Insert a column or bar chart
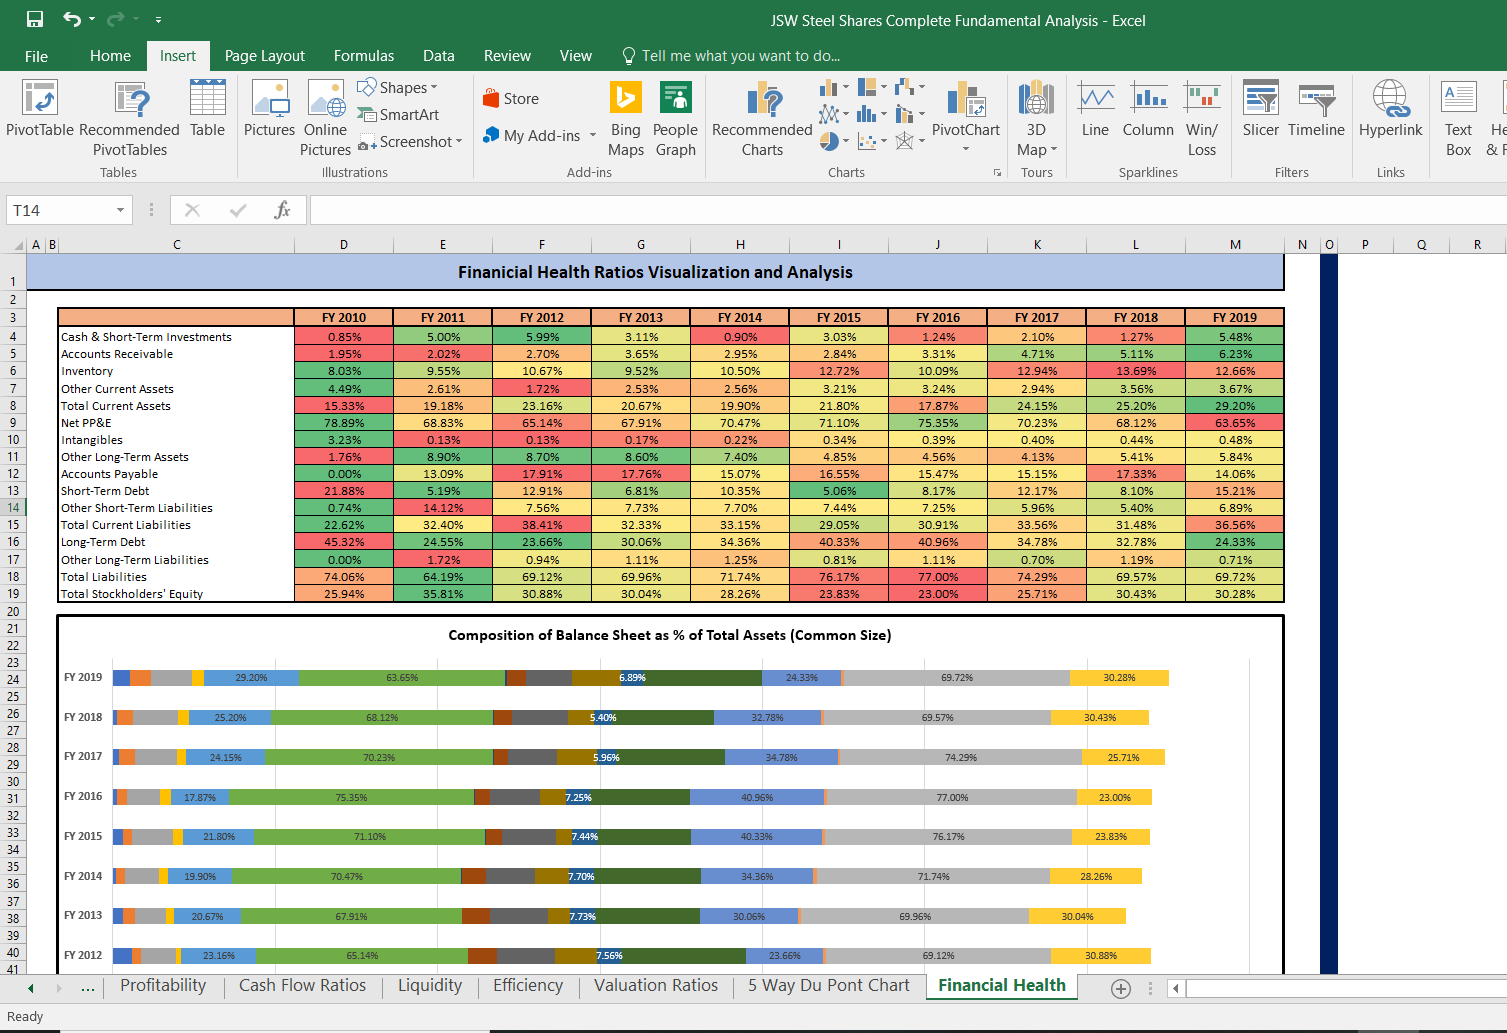This screenshot has height=1033, width=1507. (834, 88)
